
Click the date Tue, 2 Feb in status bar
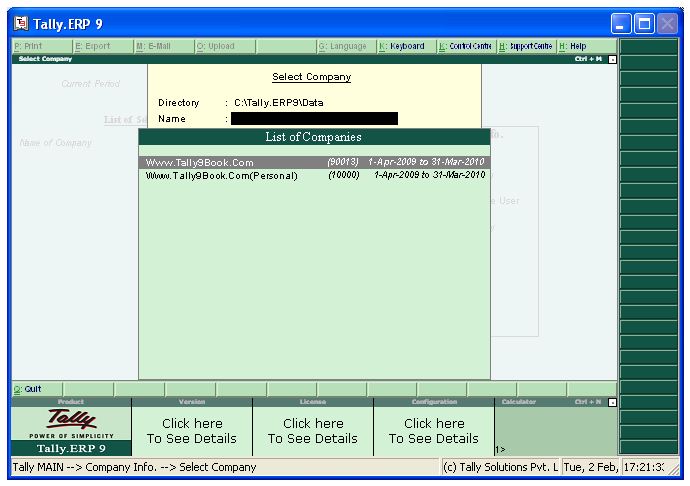click(x=591, y=467)
